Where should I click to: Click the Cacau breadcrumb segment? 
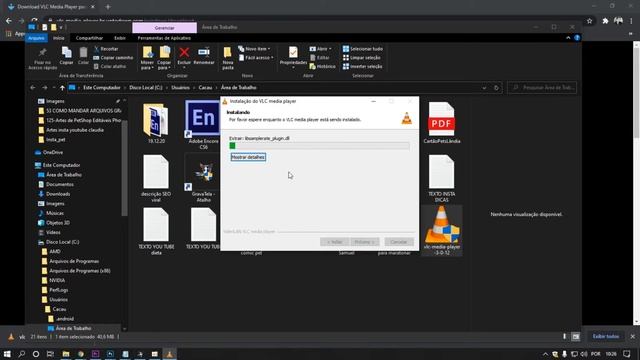pyautogui.click(x=205, y=87)
